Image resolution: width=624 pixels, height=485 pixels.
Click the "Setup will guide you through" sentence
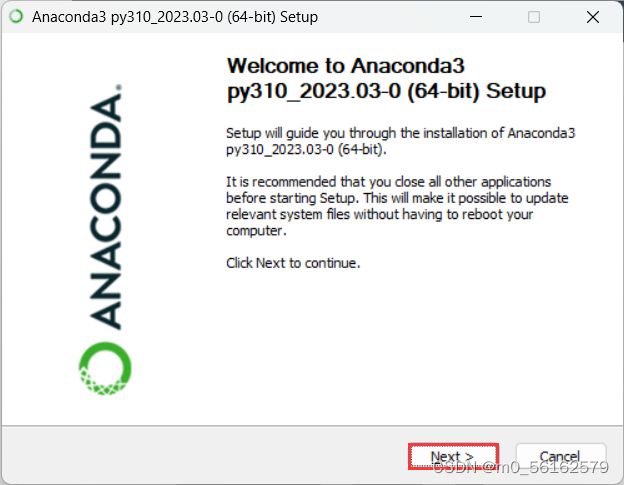coord(400,141)
